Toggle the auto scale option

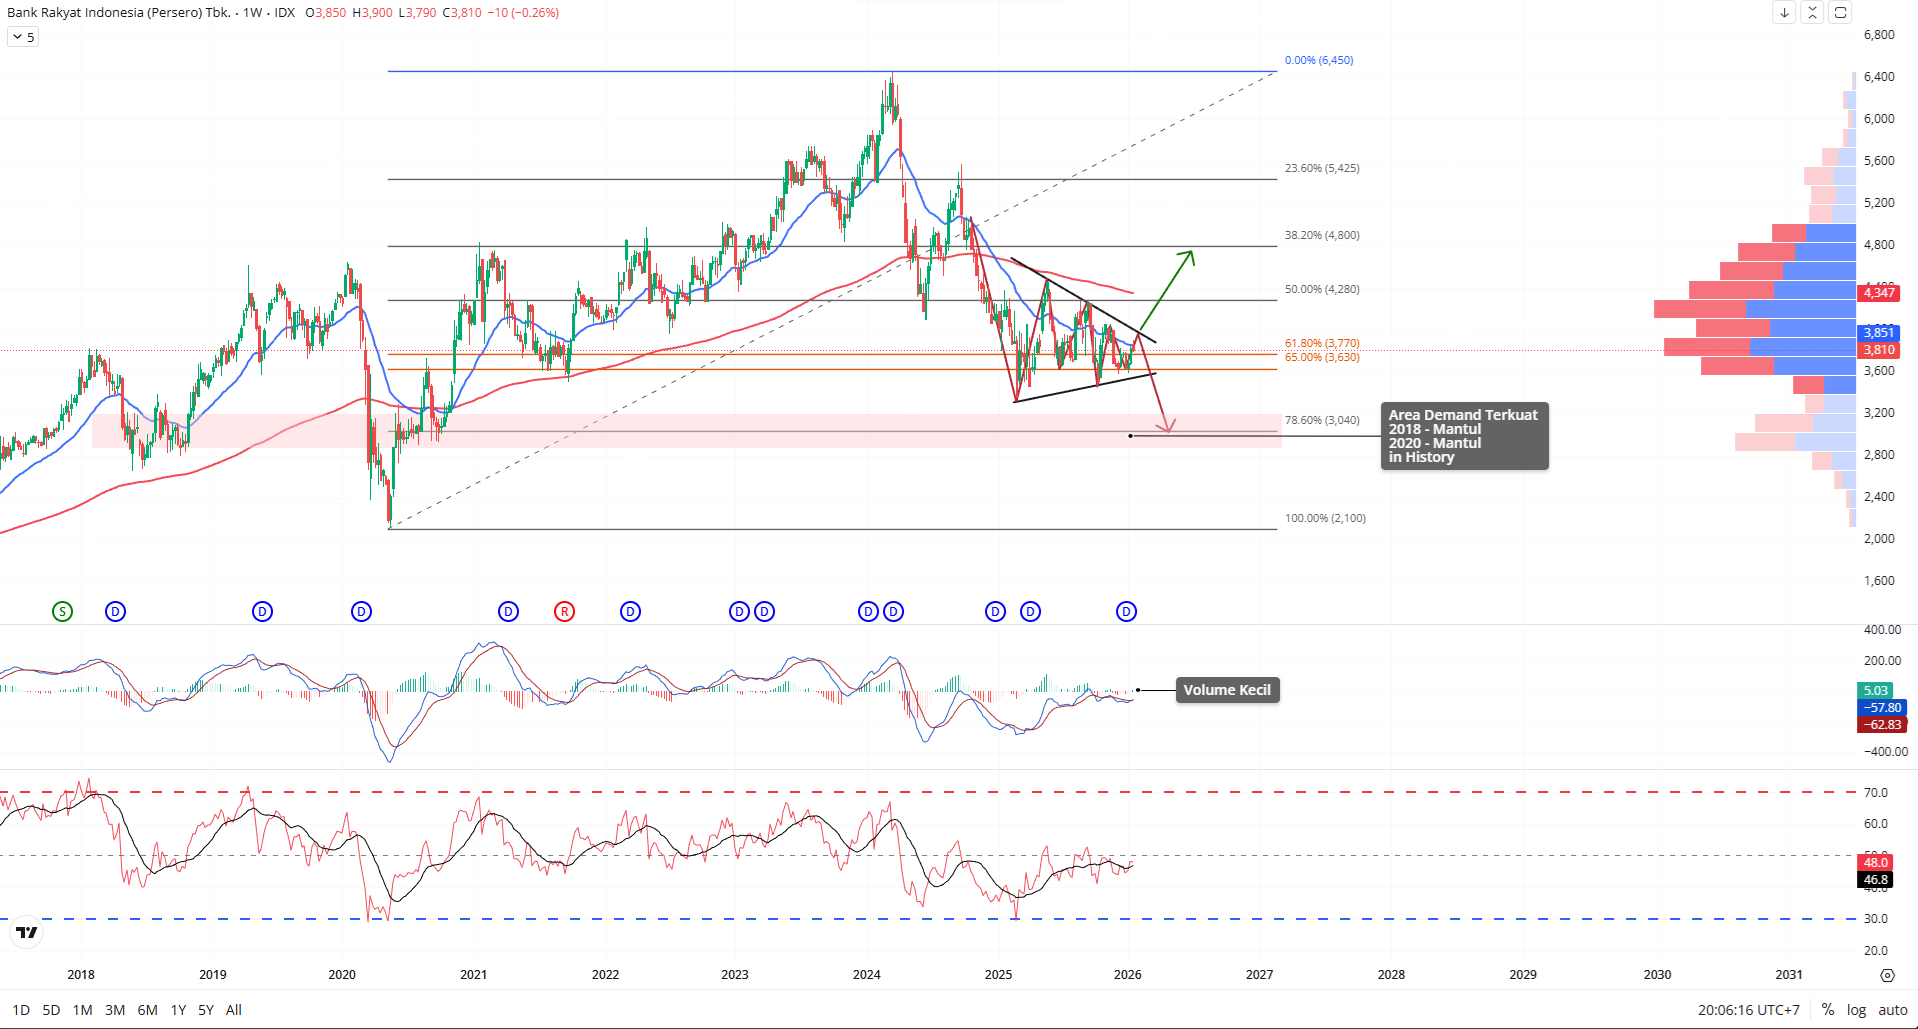pyautogui.click(x=1892, y=1010)
